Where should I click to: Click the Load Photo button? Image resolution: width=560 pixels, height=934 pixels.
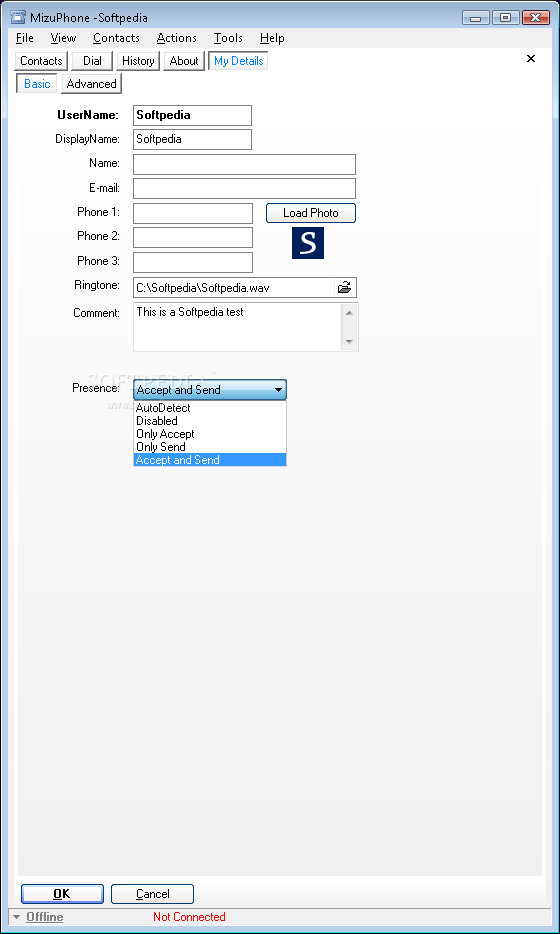point(311,213)
